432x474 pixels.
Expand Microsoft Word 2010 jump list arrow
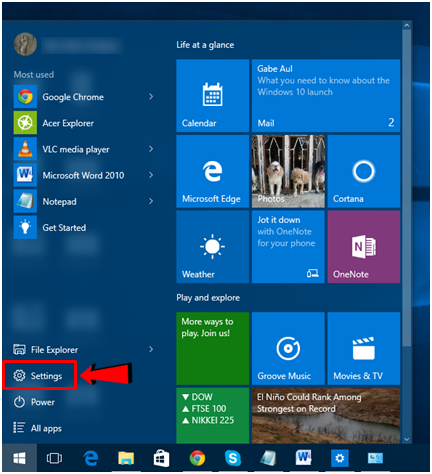(x=151, y=175)
